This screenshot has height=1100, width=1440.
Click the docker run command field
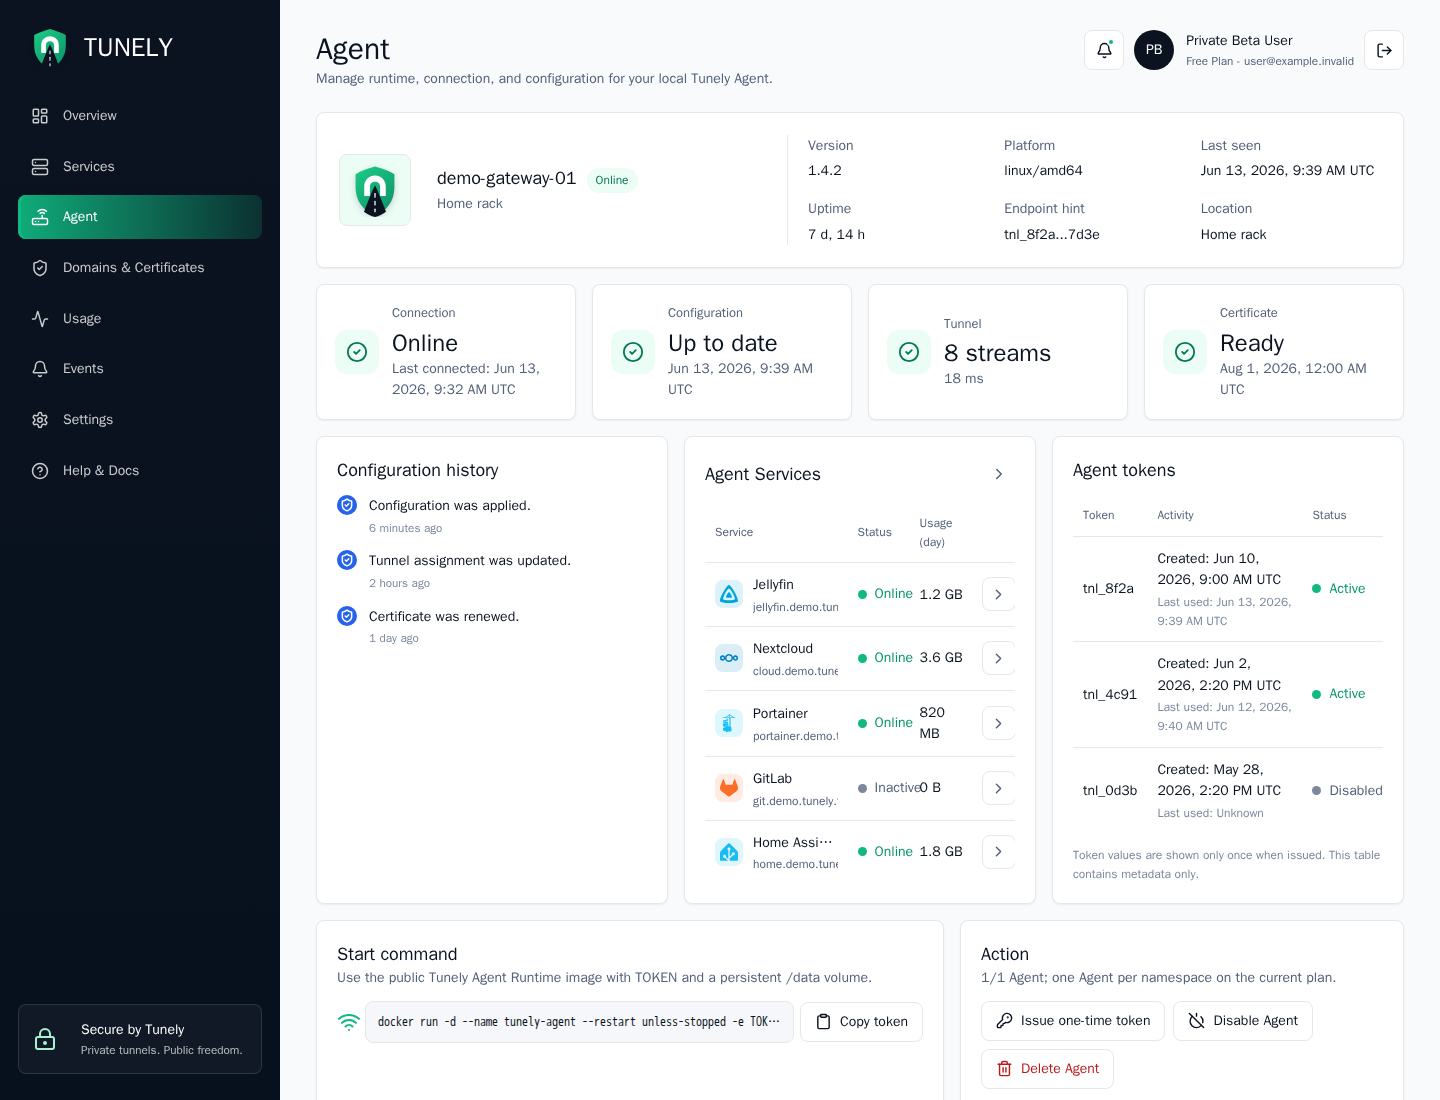click(x=579, y=1022)
